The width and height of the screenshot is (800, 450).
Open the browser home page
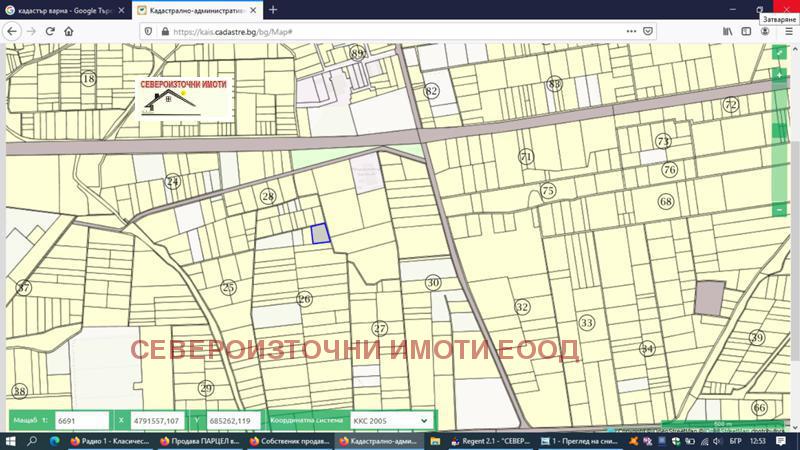point(69,31)
